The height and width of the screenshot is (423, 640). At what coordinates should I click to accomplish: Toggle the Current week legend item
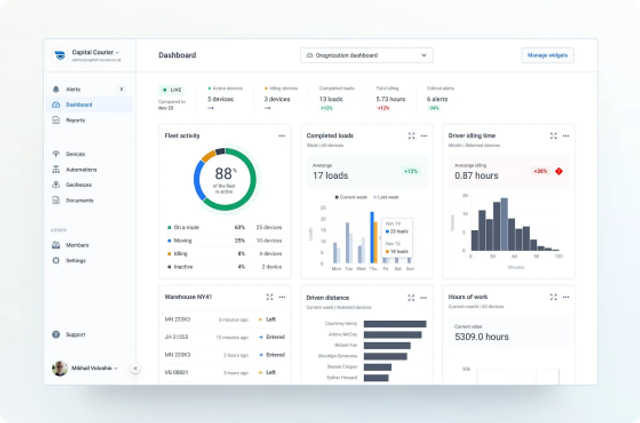click(x=351, y=197)
